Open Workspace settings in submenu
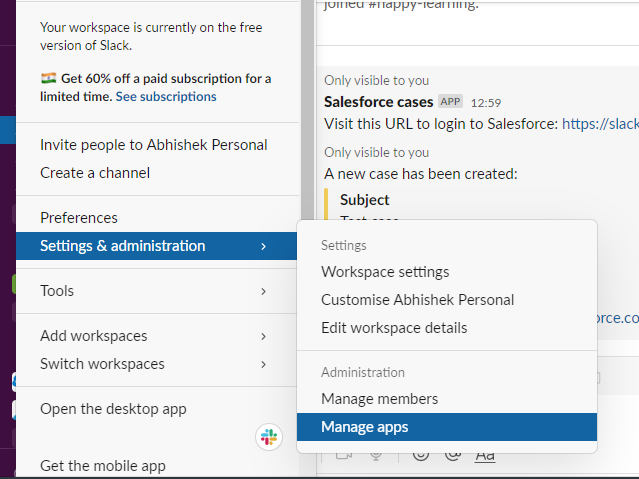Image resolution: width=639 pixels, height=479 pixels. [447, 272]
